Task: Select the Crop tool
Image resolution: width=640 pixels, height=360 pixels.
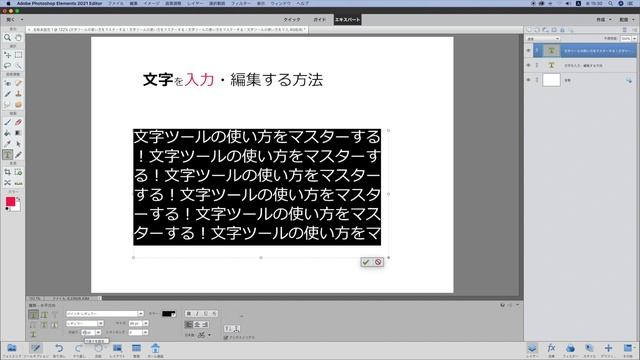Action: pyautogui.click(x=7, y=172)
